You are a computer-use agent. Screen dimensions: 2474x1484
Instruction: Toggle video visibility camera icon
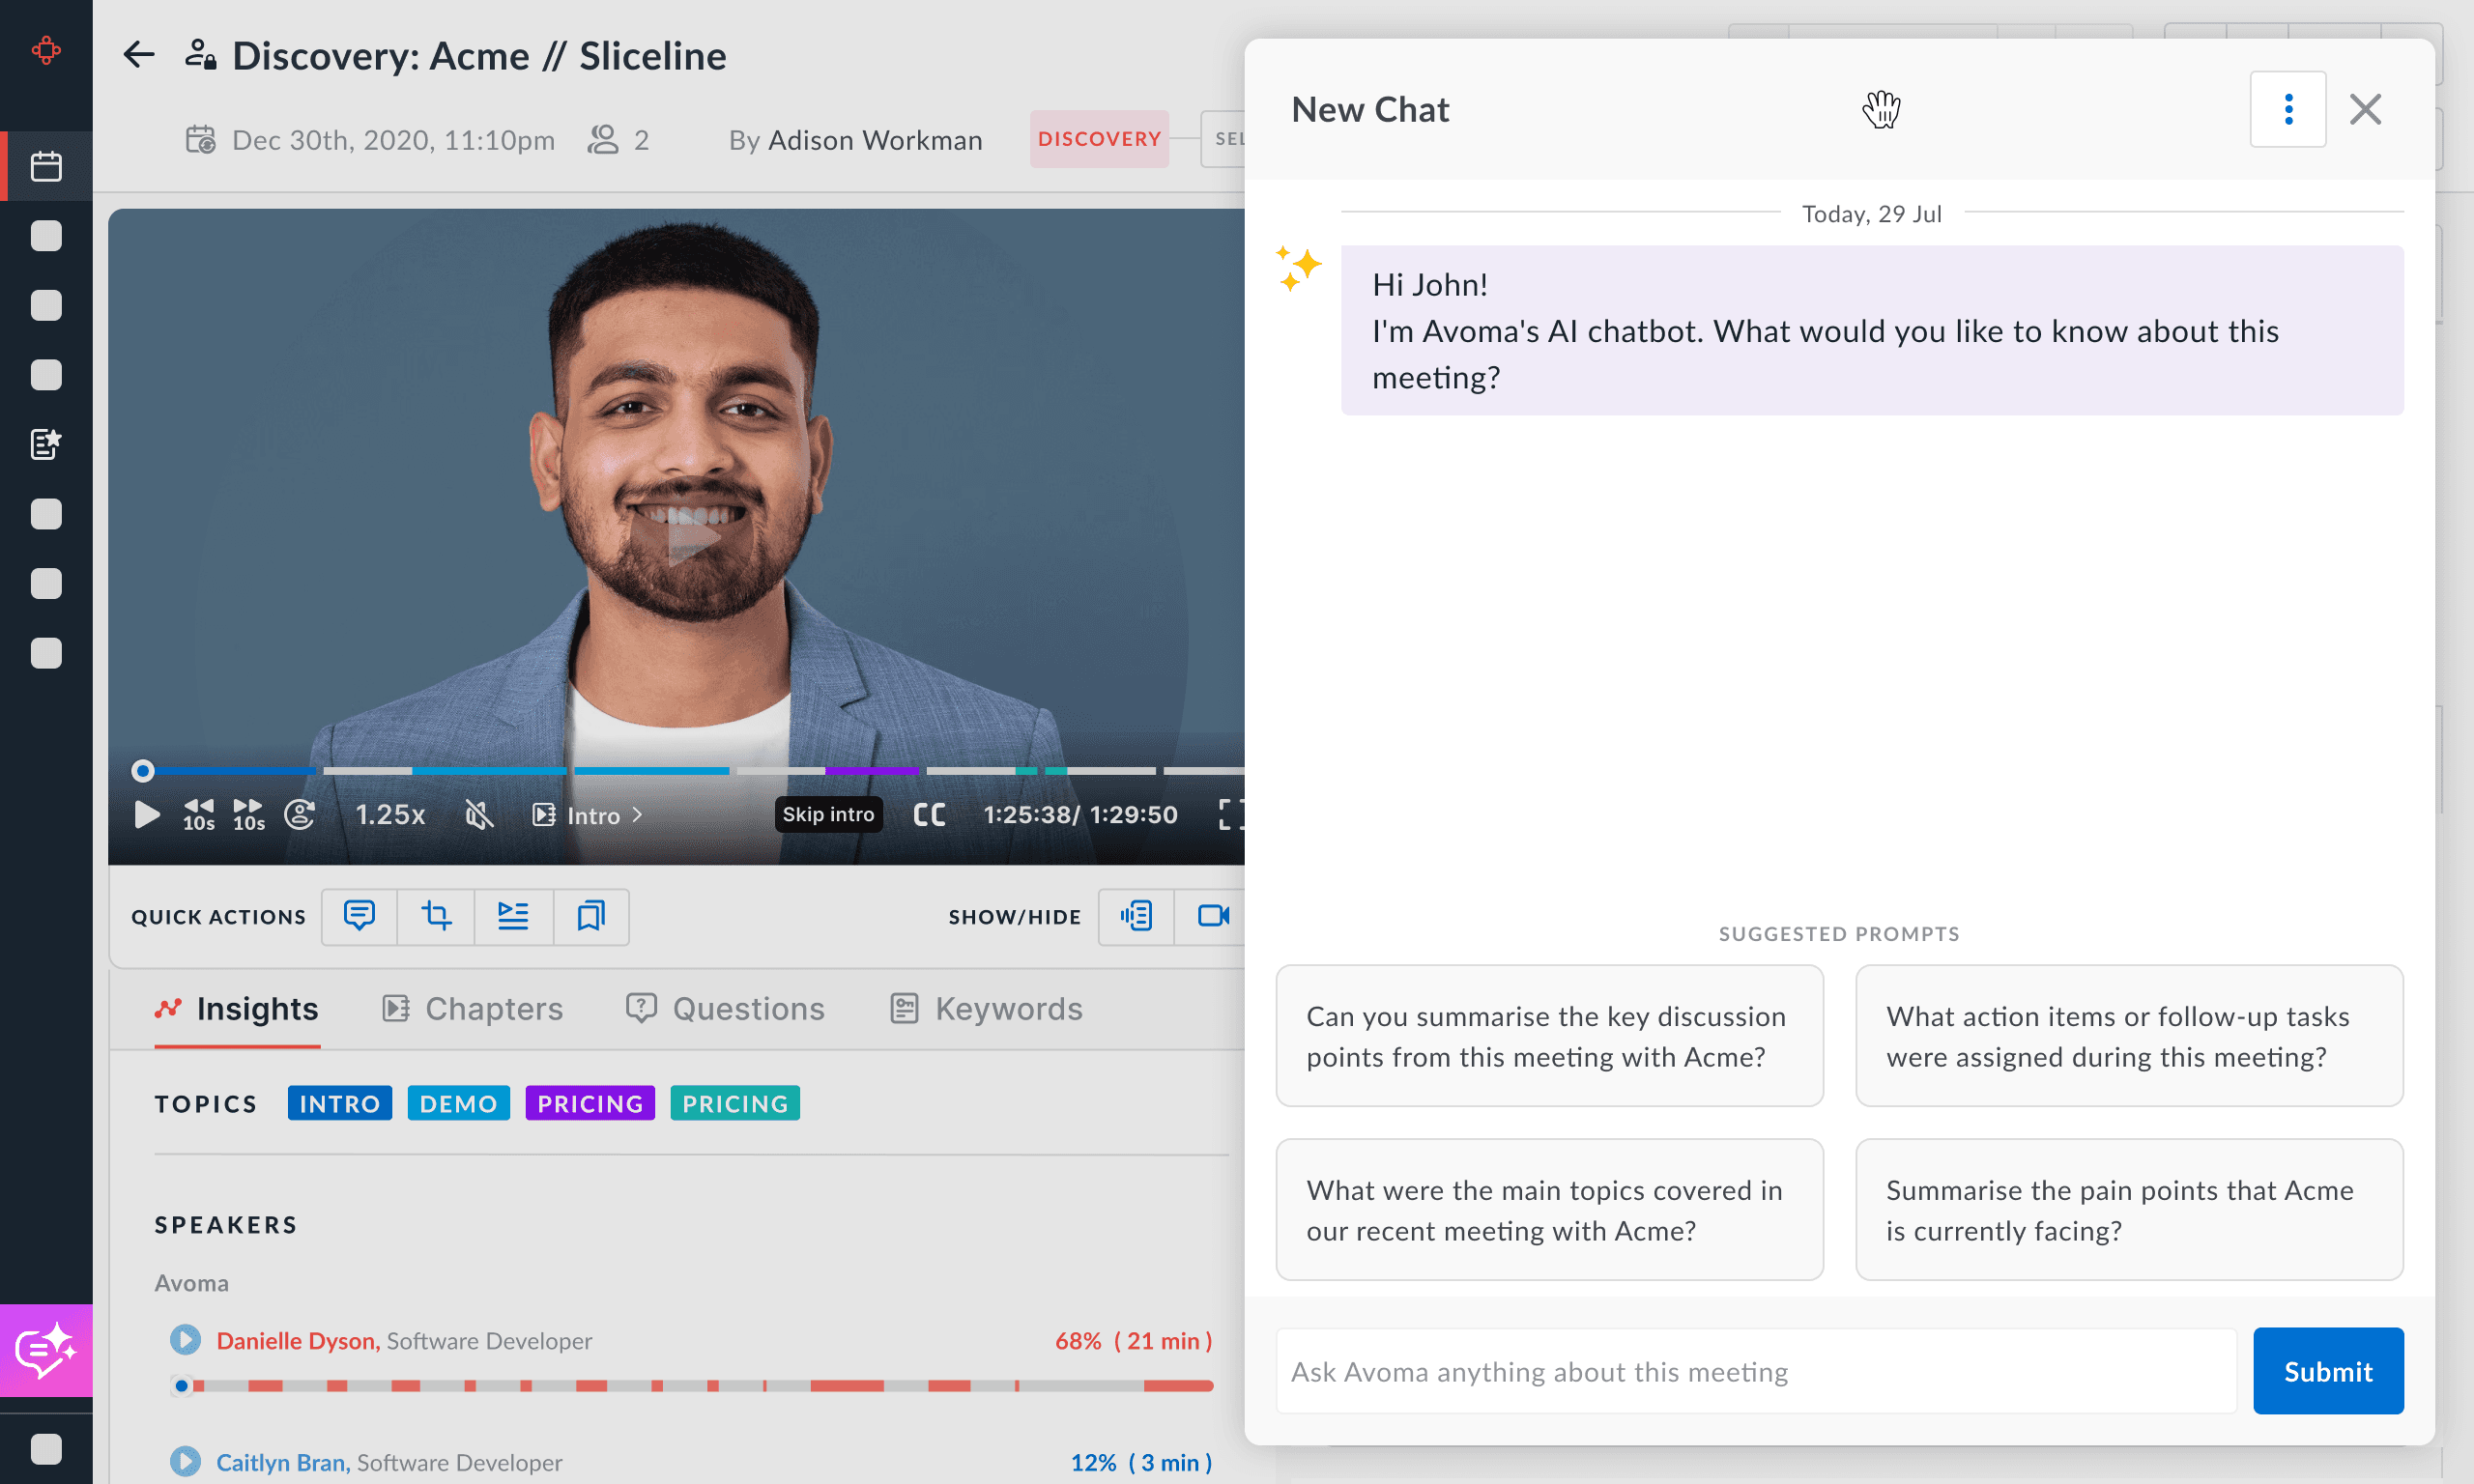pyautogui.click(x=1213, y=916)
